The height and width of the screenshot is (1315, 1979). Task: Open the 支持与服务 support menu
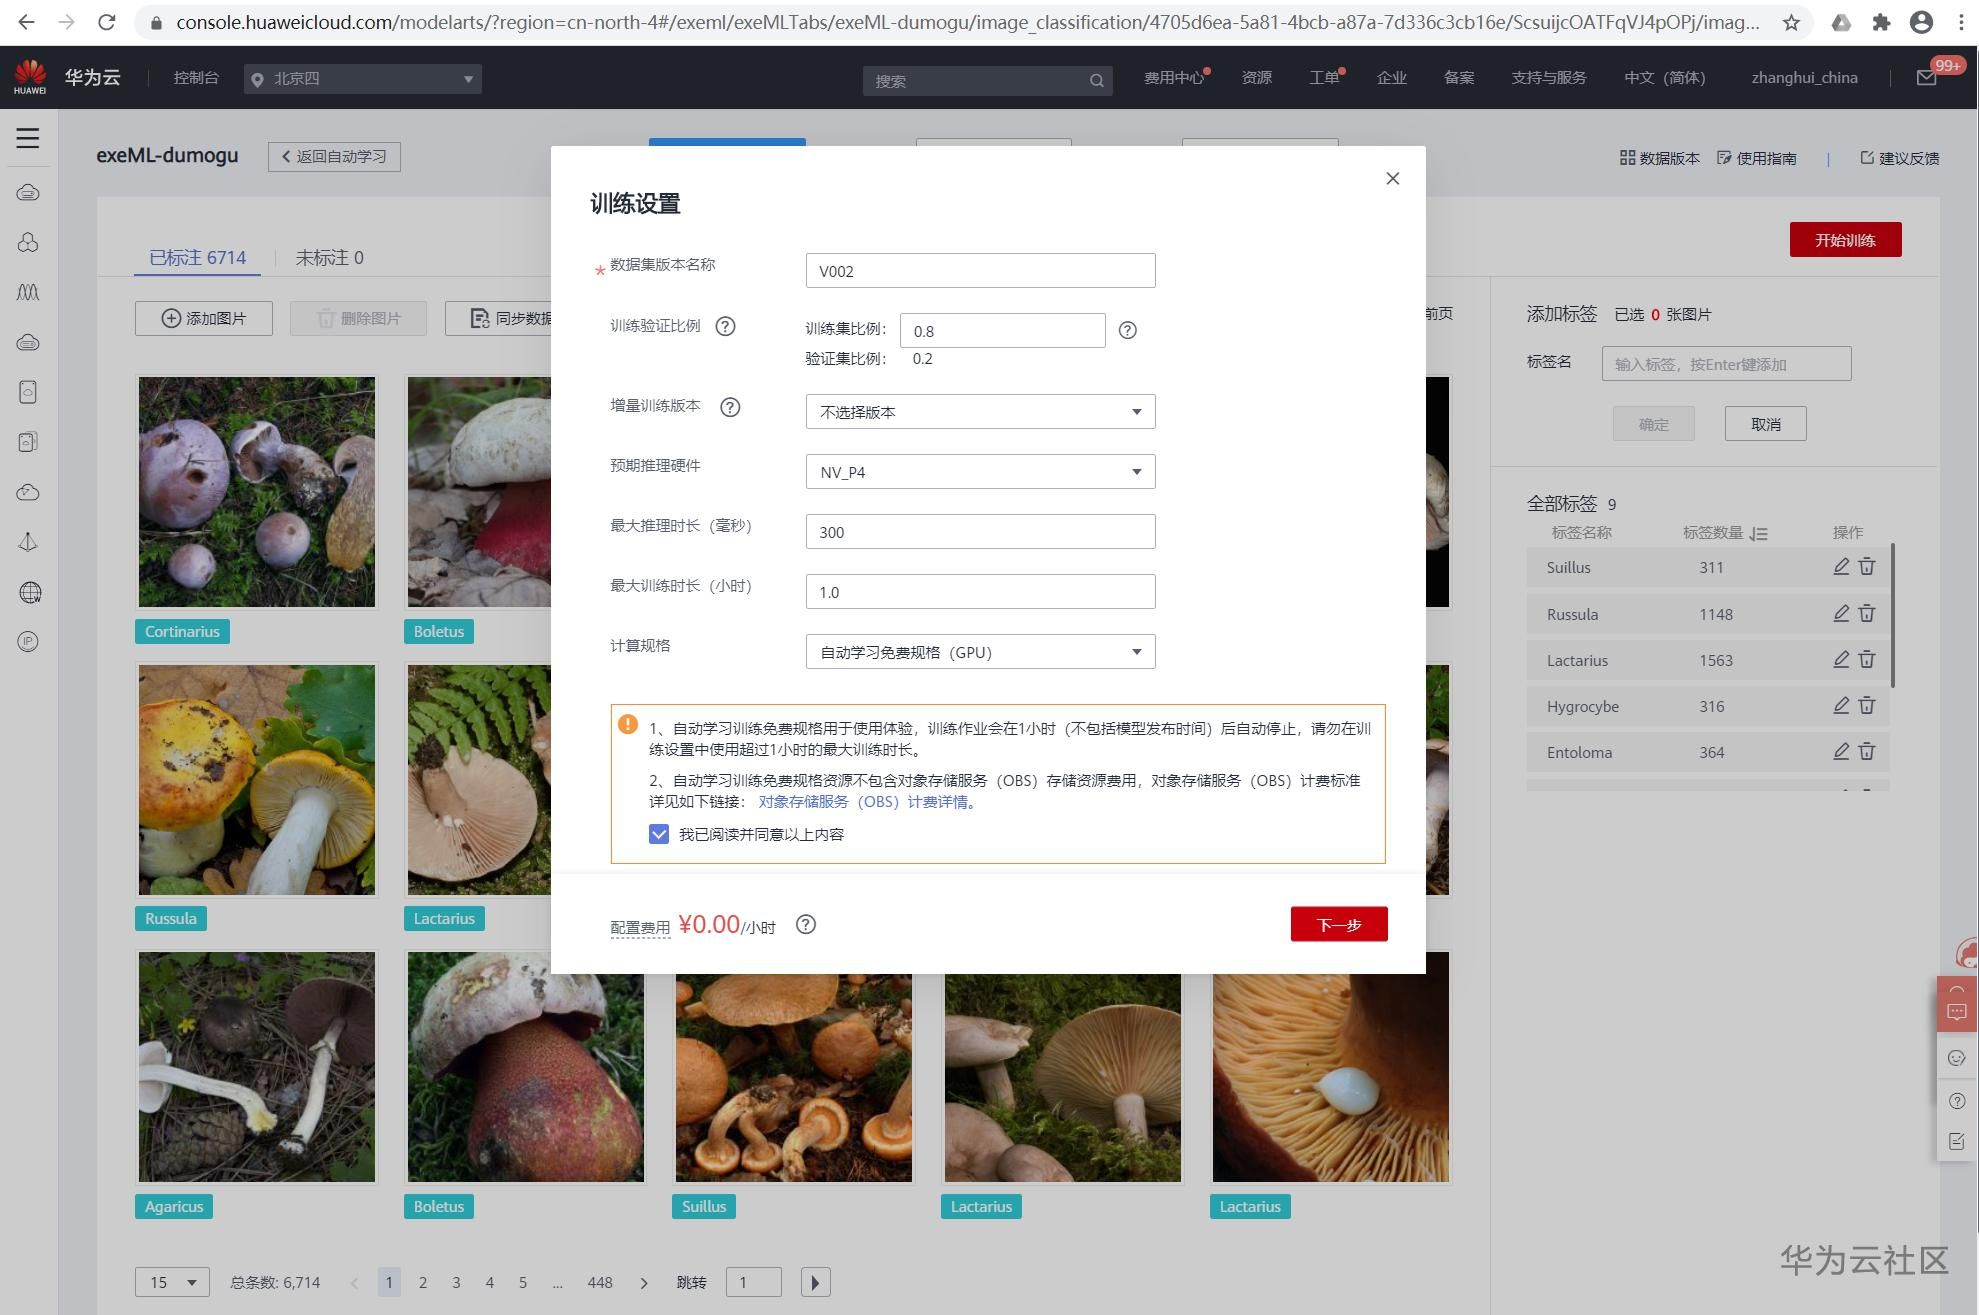coord(1548,78)
